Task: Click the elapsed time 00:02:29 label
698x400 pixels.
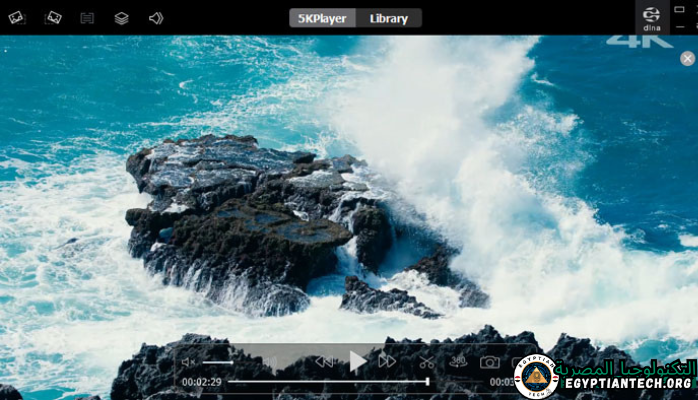Action: point(201,382)
